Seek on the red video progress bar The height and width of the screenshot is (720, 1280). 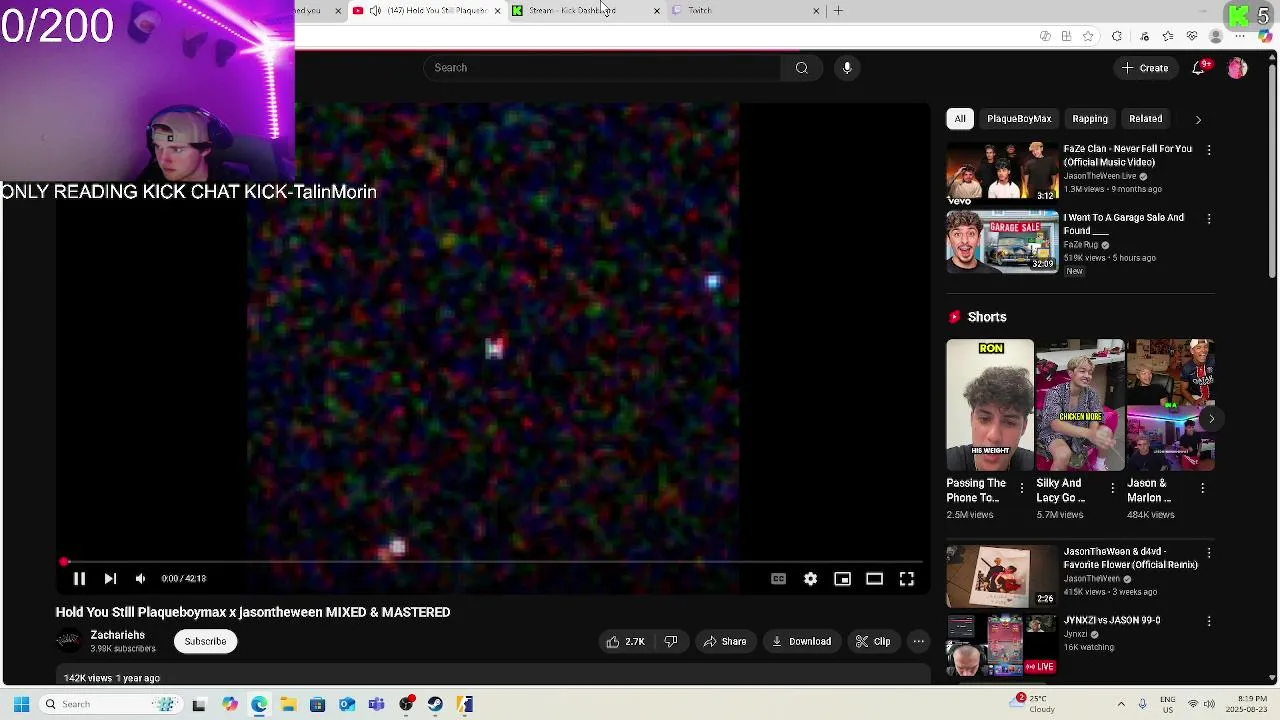[490, 562]
